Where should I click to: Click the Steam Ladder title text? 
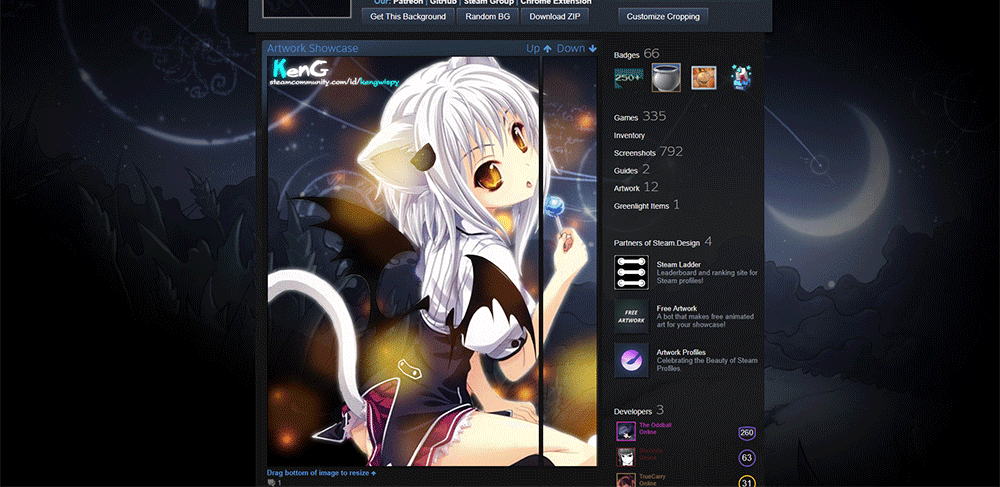coord(679,265)
